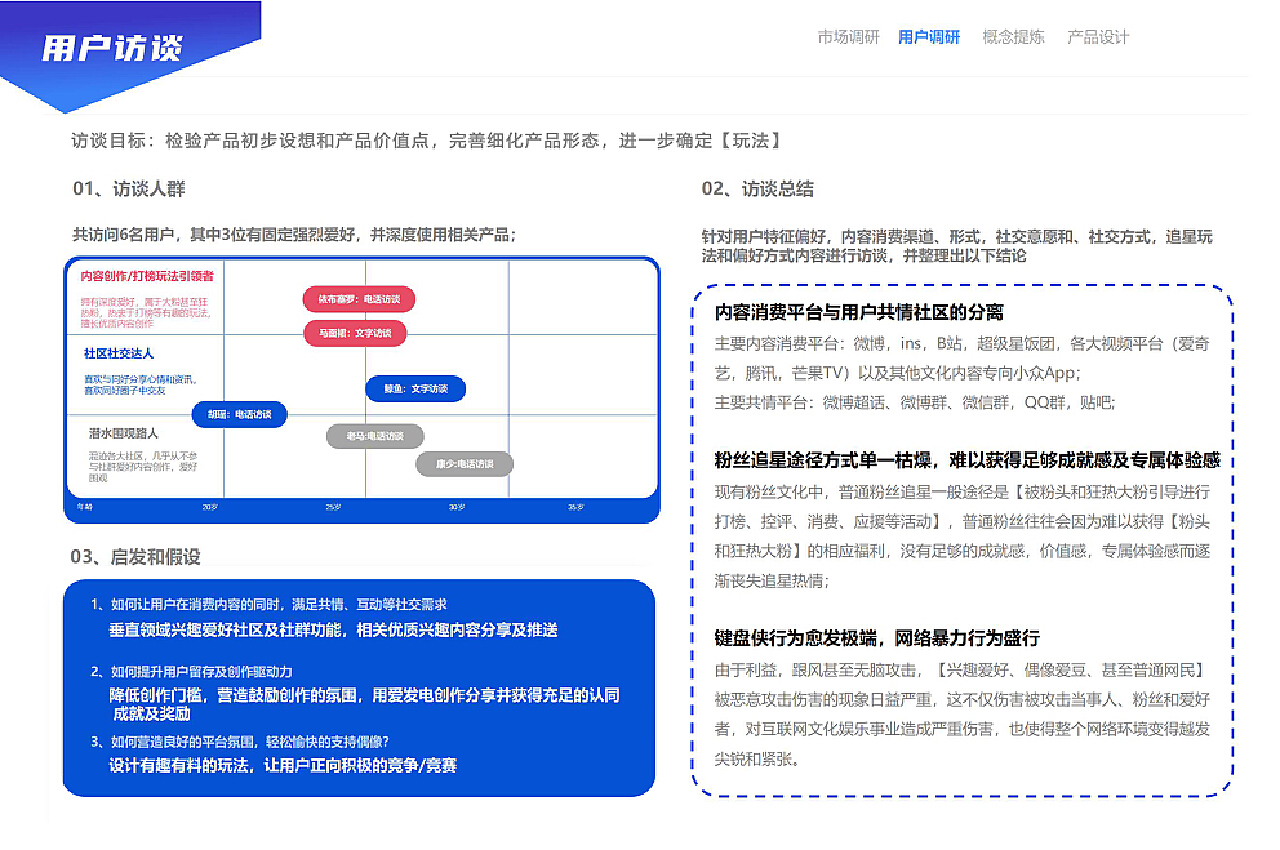The height and width of the screenshot is (850, 1280).
Task: Click question 2 如何提升用户留存及创作驱动力
Action: [x=191, y=672]
